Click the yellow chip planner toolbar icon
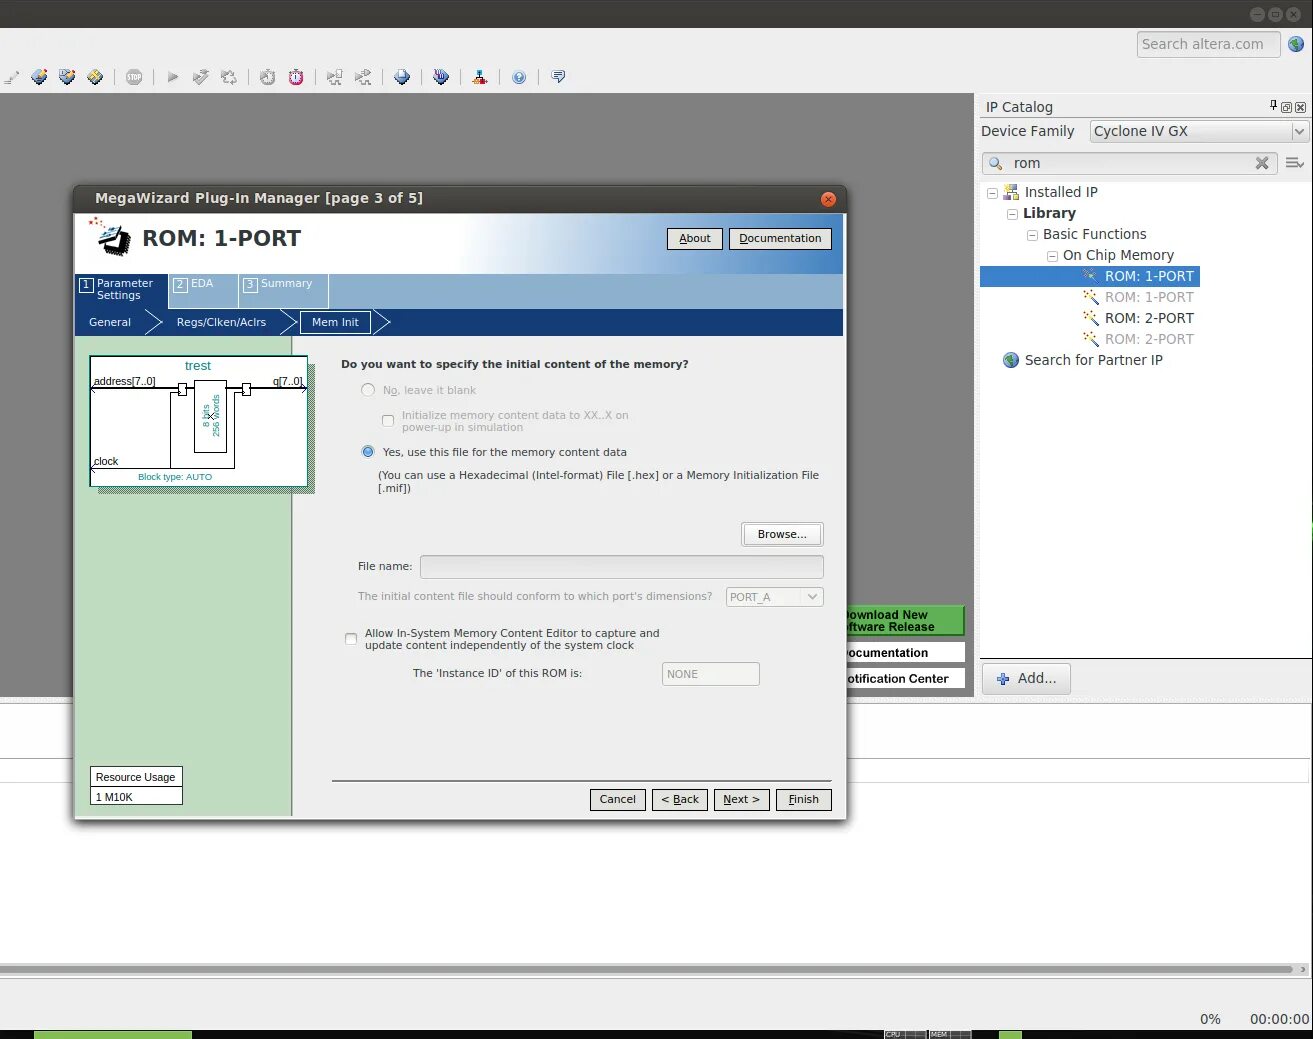1313x1039 pixels. [95, 77]
